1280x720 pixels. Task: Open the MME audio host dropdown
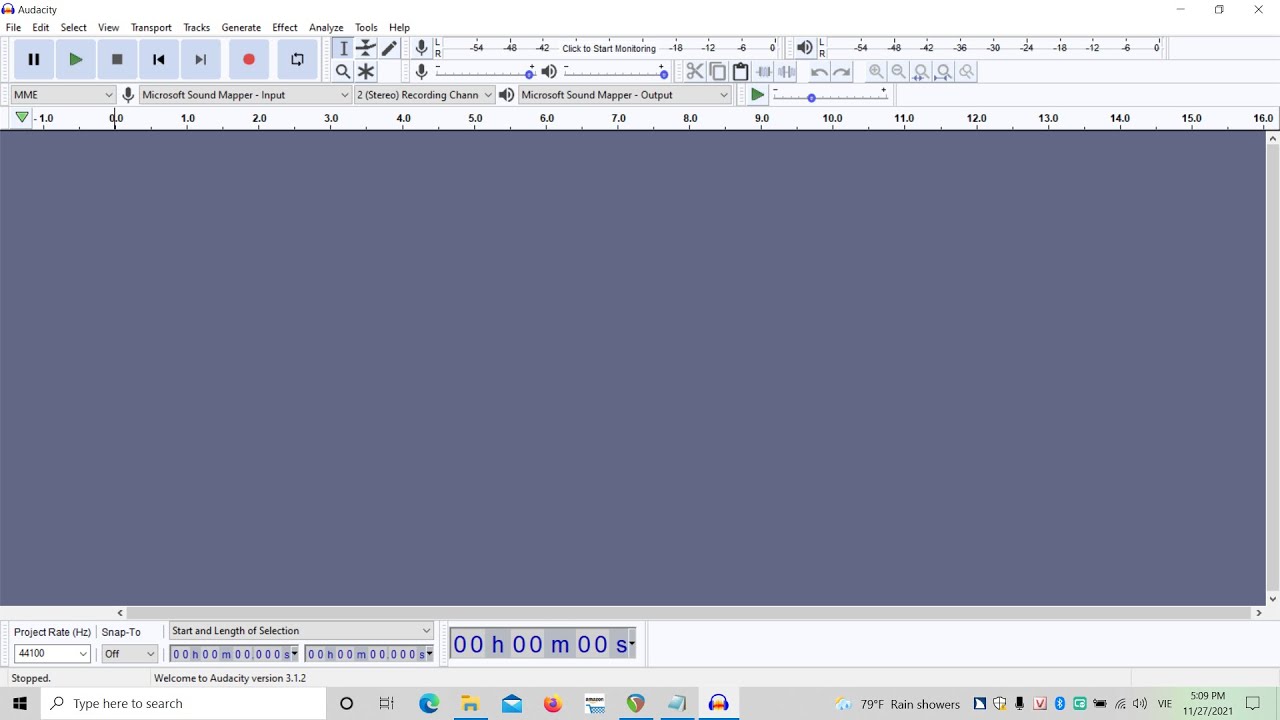[x=63, y=95]
